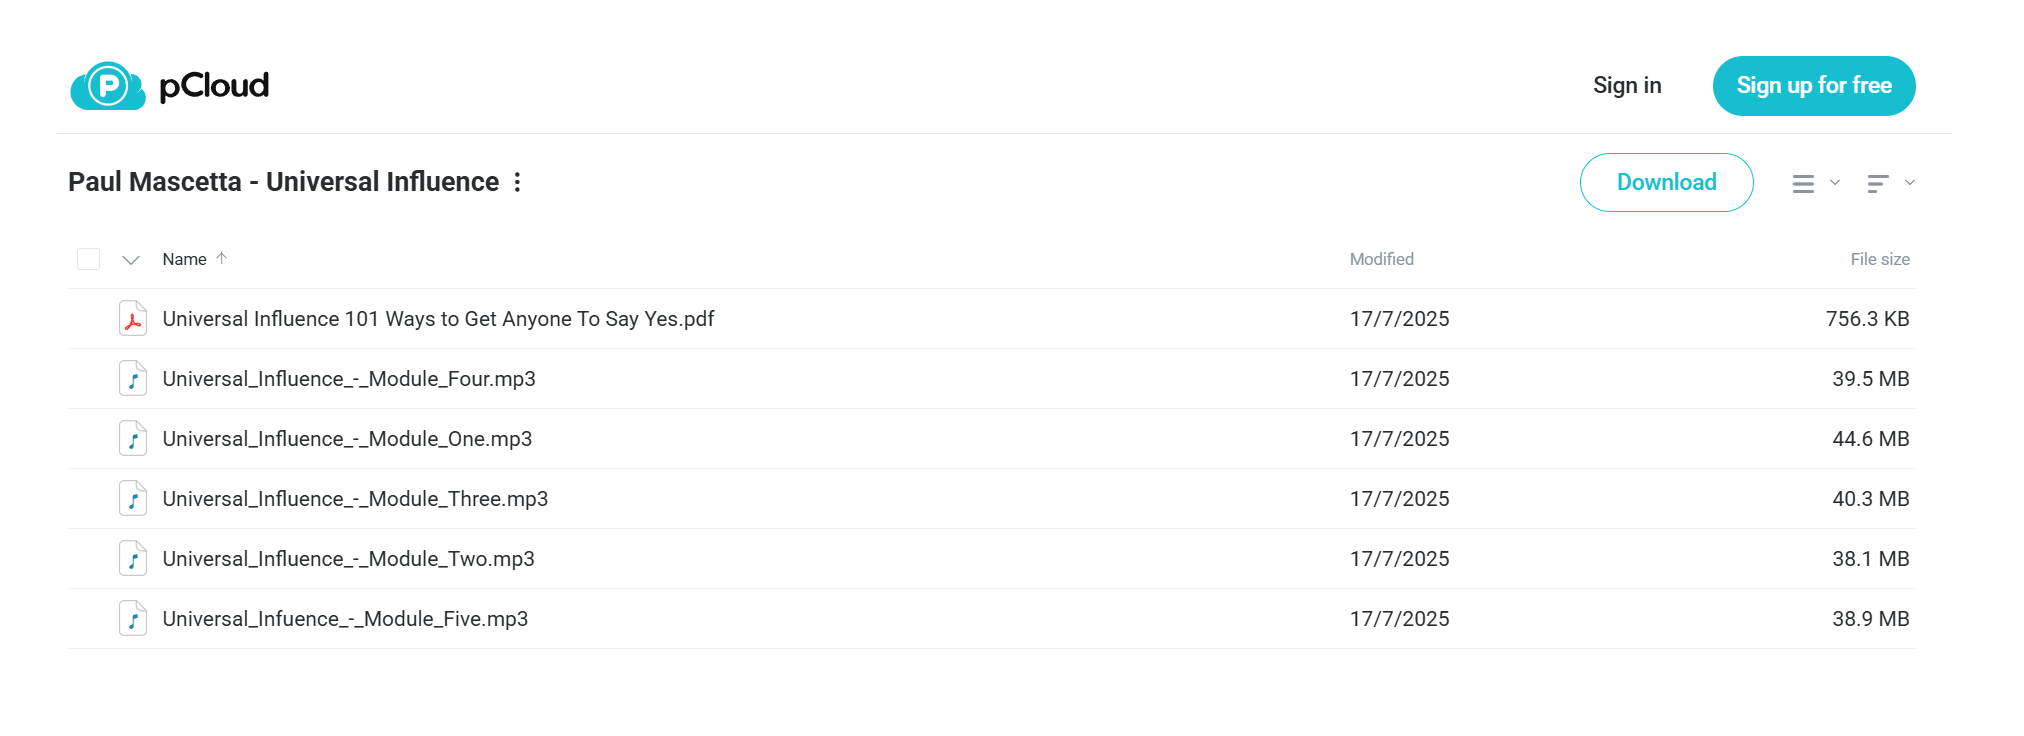
Task: Open the three-dot folder options menu
Action: coord(517,182)
